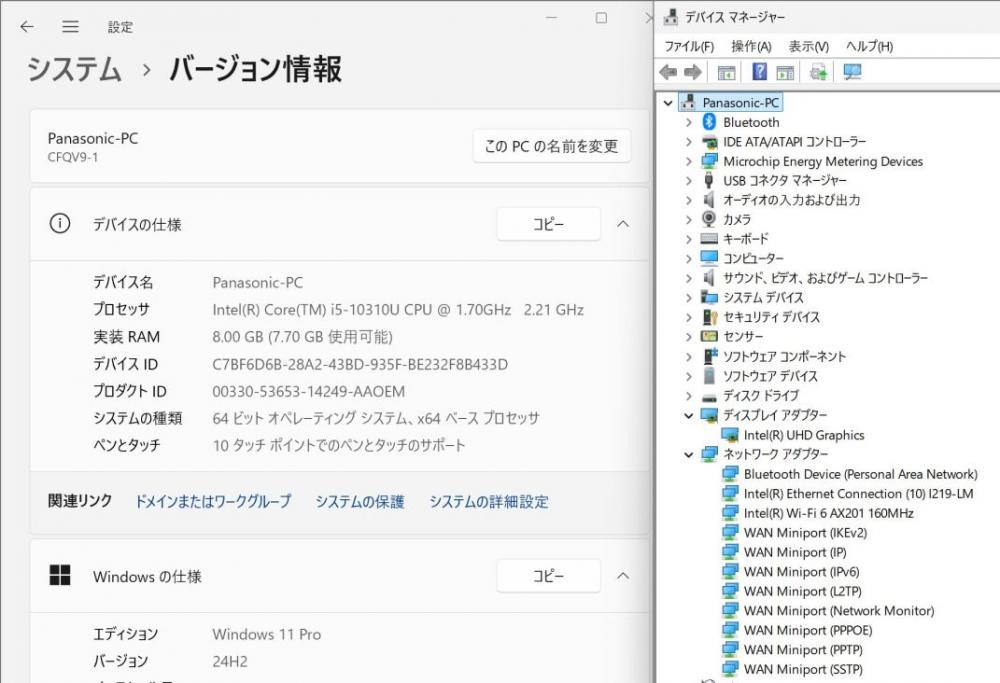Click the blue Help toolbar icon
The height and width of the screenshot is (683, 1000).
pyautogui.click(x=759, y=71)
